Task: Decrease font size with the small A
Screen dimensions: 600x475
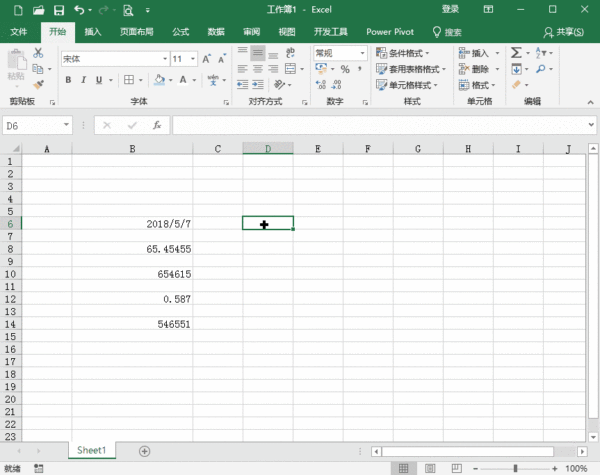Action: (x=222, y=59)
